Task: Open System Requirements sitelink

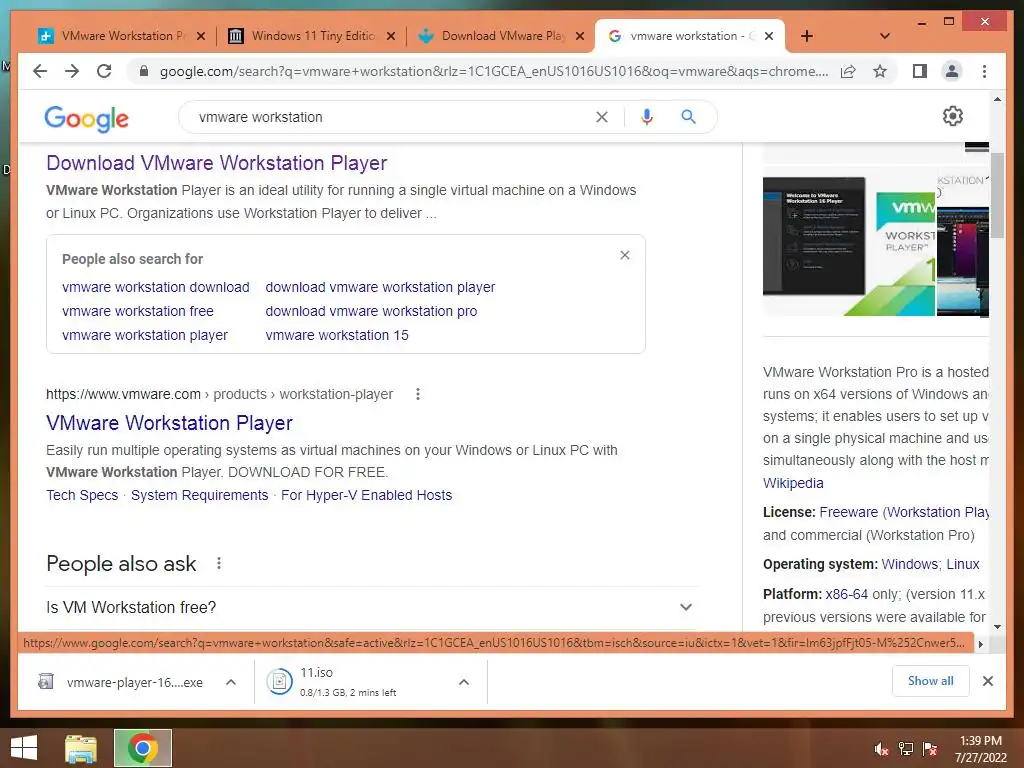Action: click(x=199, y=495)
